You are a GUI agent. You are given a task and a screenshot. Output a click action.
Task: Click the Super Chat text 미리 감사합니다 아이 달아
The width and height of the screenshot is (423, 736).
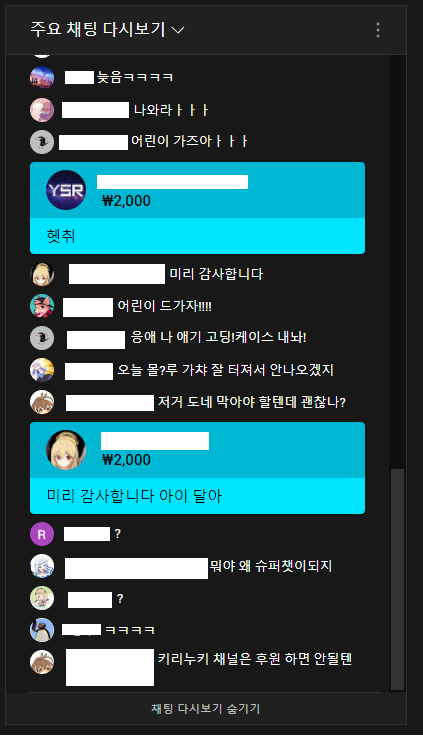(x=134, y=496)
